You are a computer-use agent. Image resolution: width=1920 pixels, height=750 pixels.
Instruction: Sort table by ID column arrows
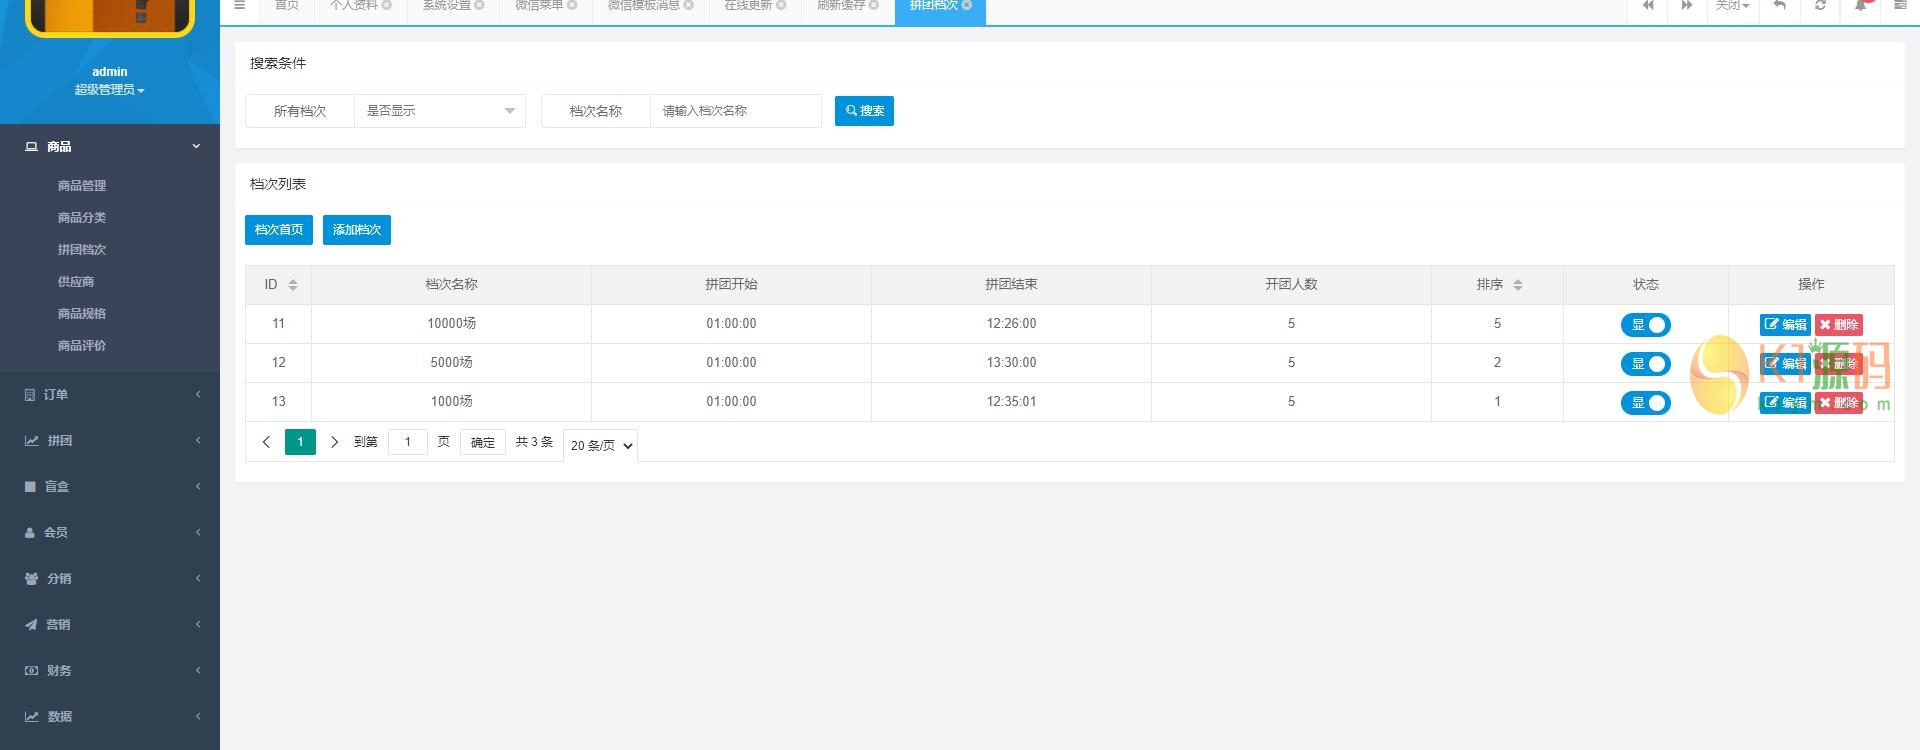[x=293, y=285]
